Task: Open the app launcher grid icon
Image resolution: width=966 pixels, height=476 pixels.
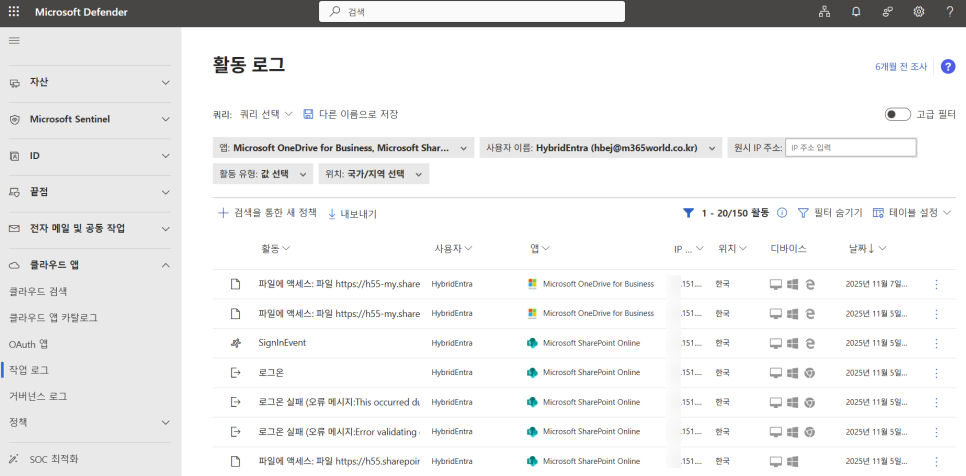Action: [x=14, y=12]
